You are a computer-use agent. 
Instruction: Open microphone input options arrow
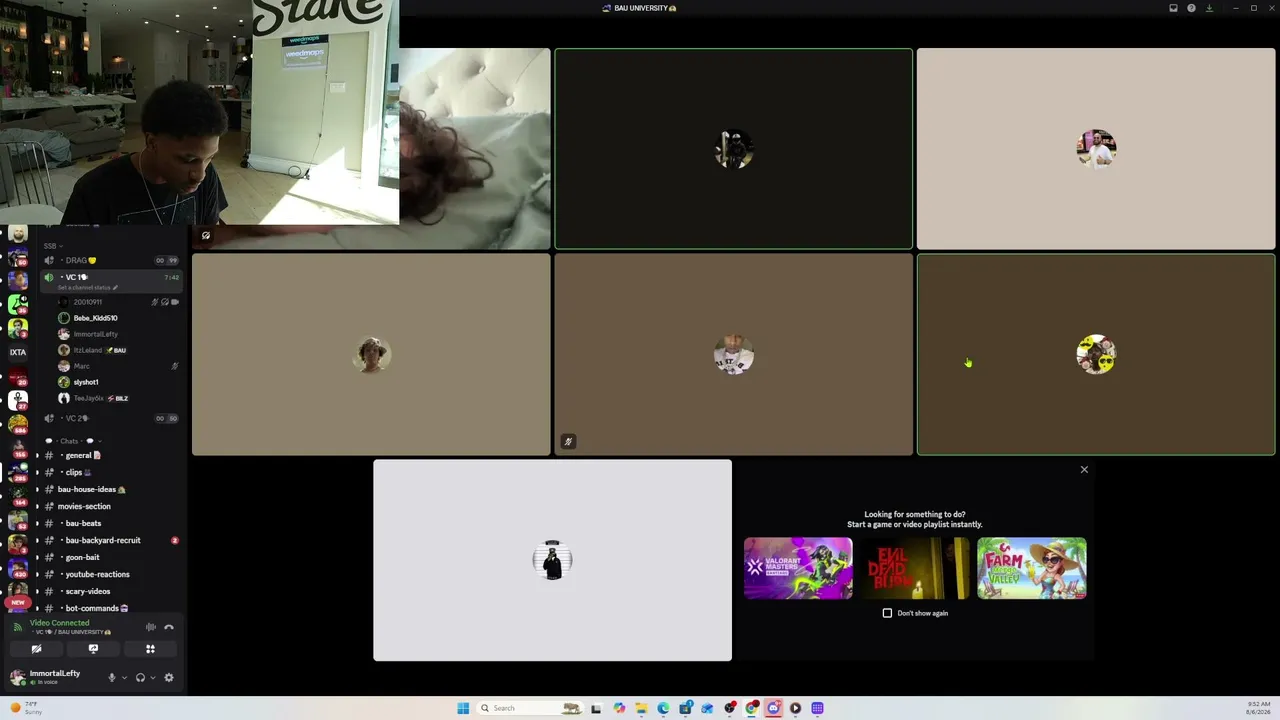click(x=124, y=677)
